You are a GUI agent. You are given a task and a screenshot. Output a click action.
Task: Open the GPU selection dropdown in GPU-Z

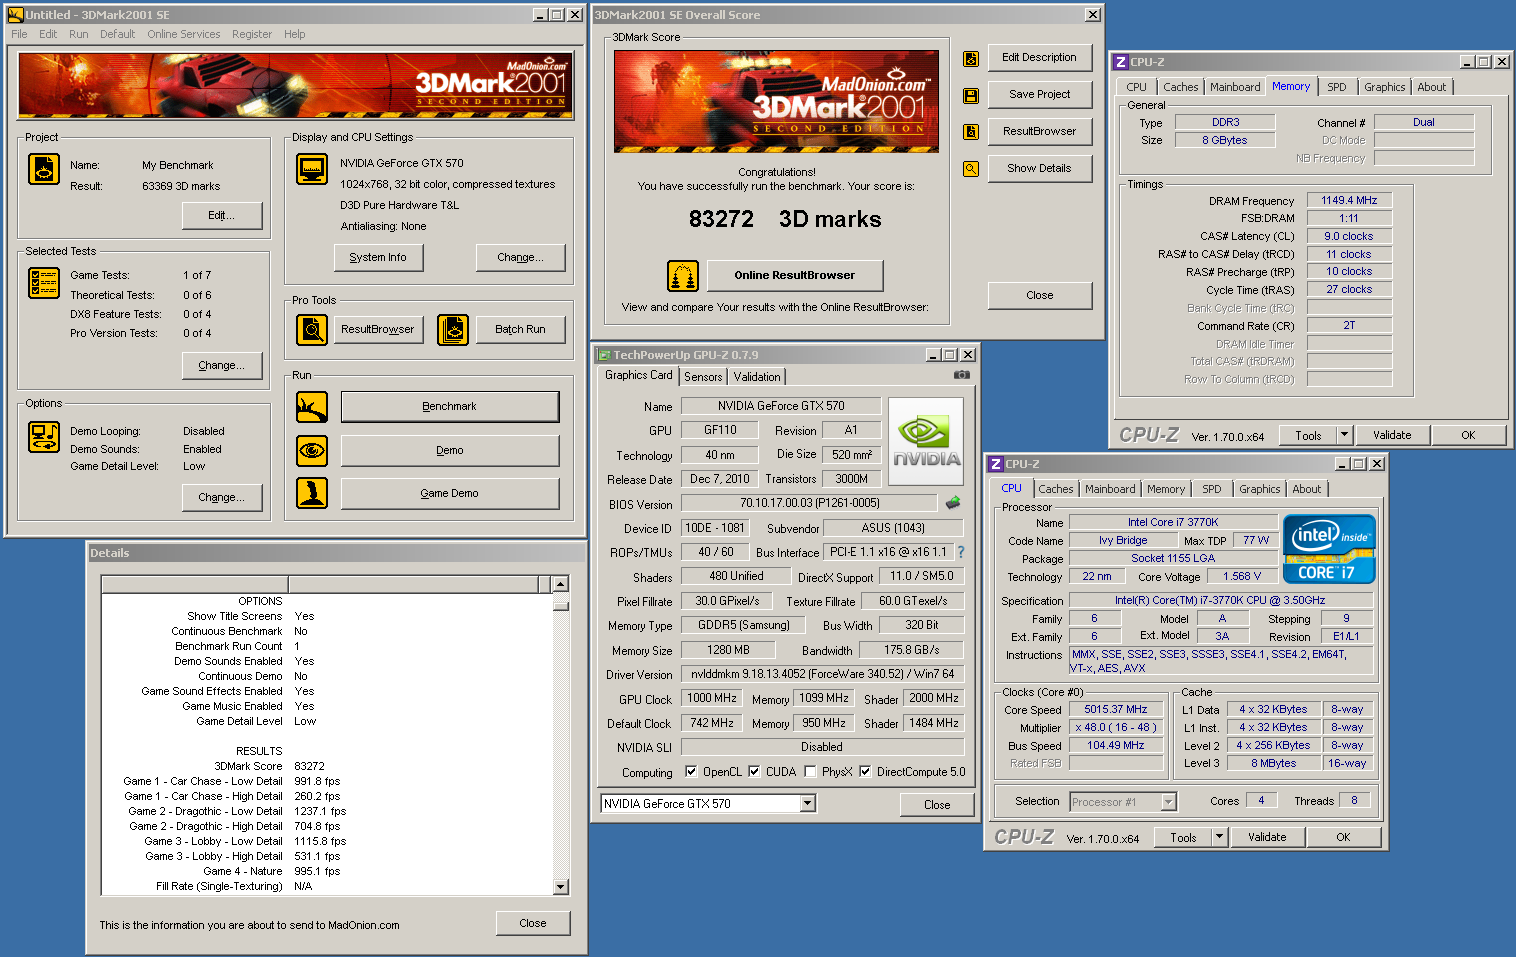click(x=808, y=804)
